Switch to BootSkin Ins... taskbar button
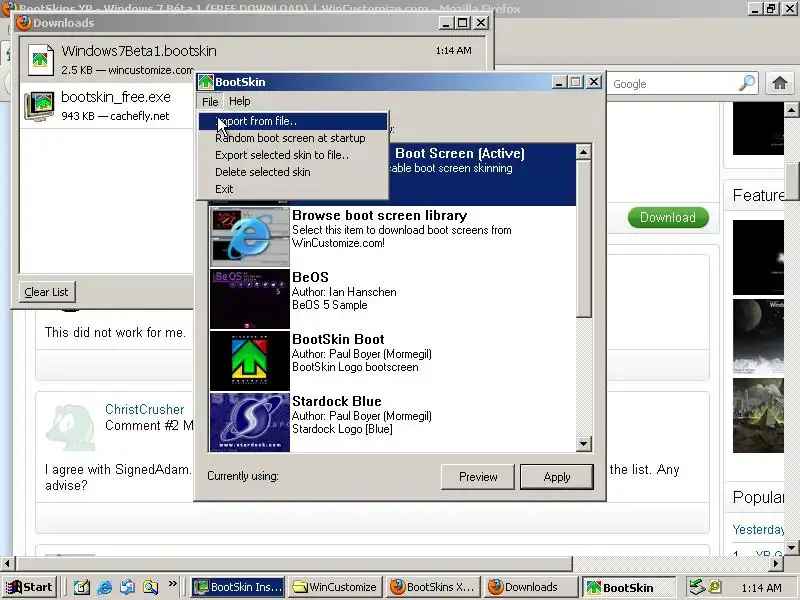The image size is (800, 600). click(x=238, y=587)
